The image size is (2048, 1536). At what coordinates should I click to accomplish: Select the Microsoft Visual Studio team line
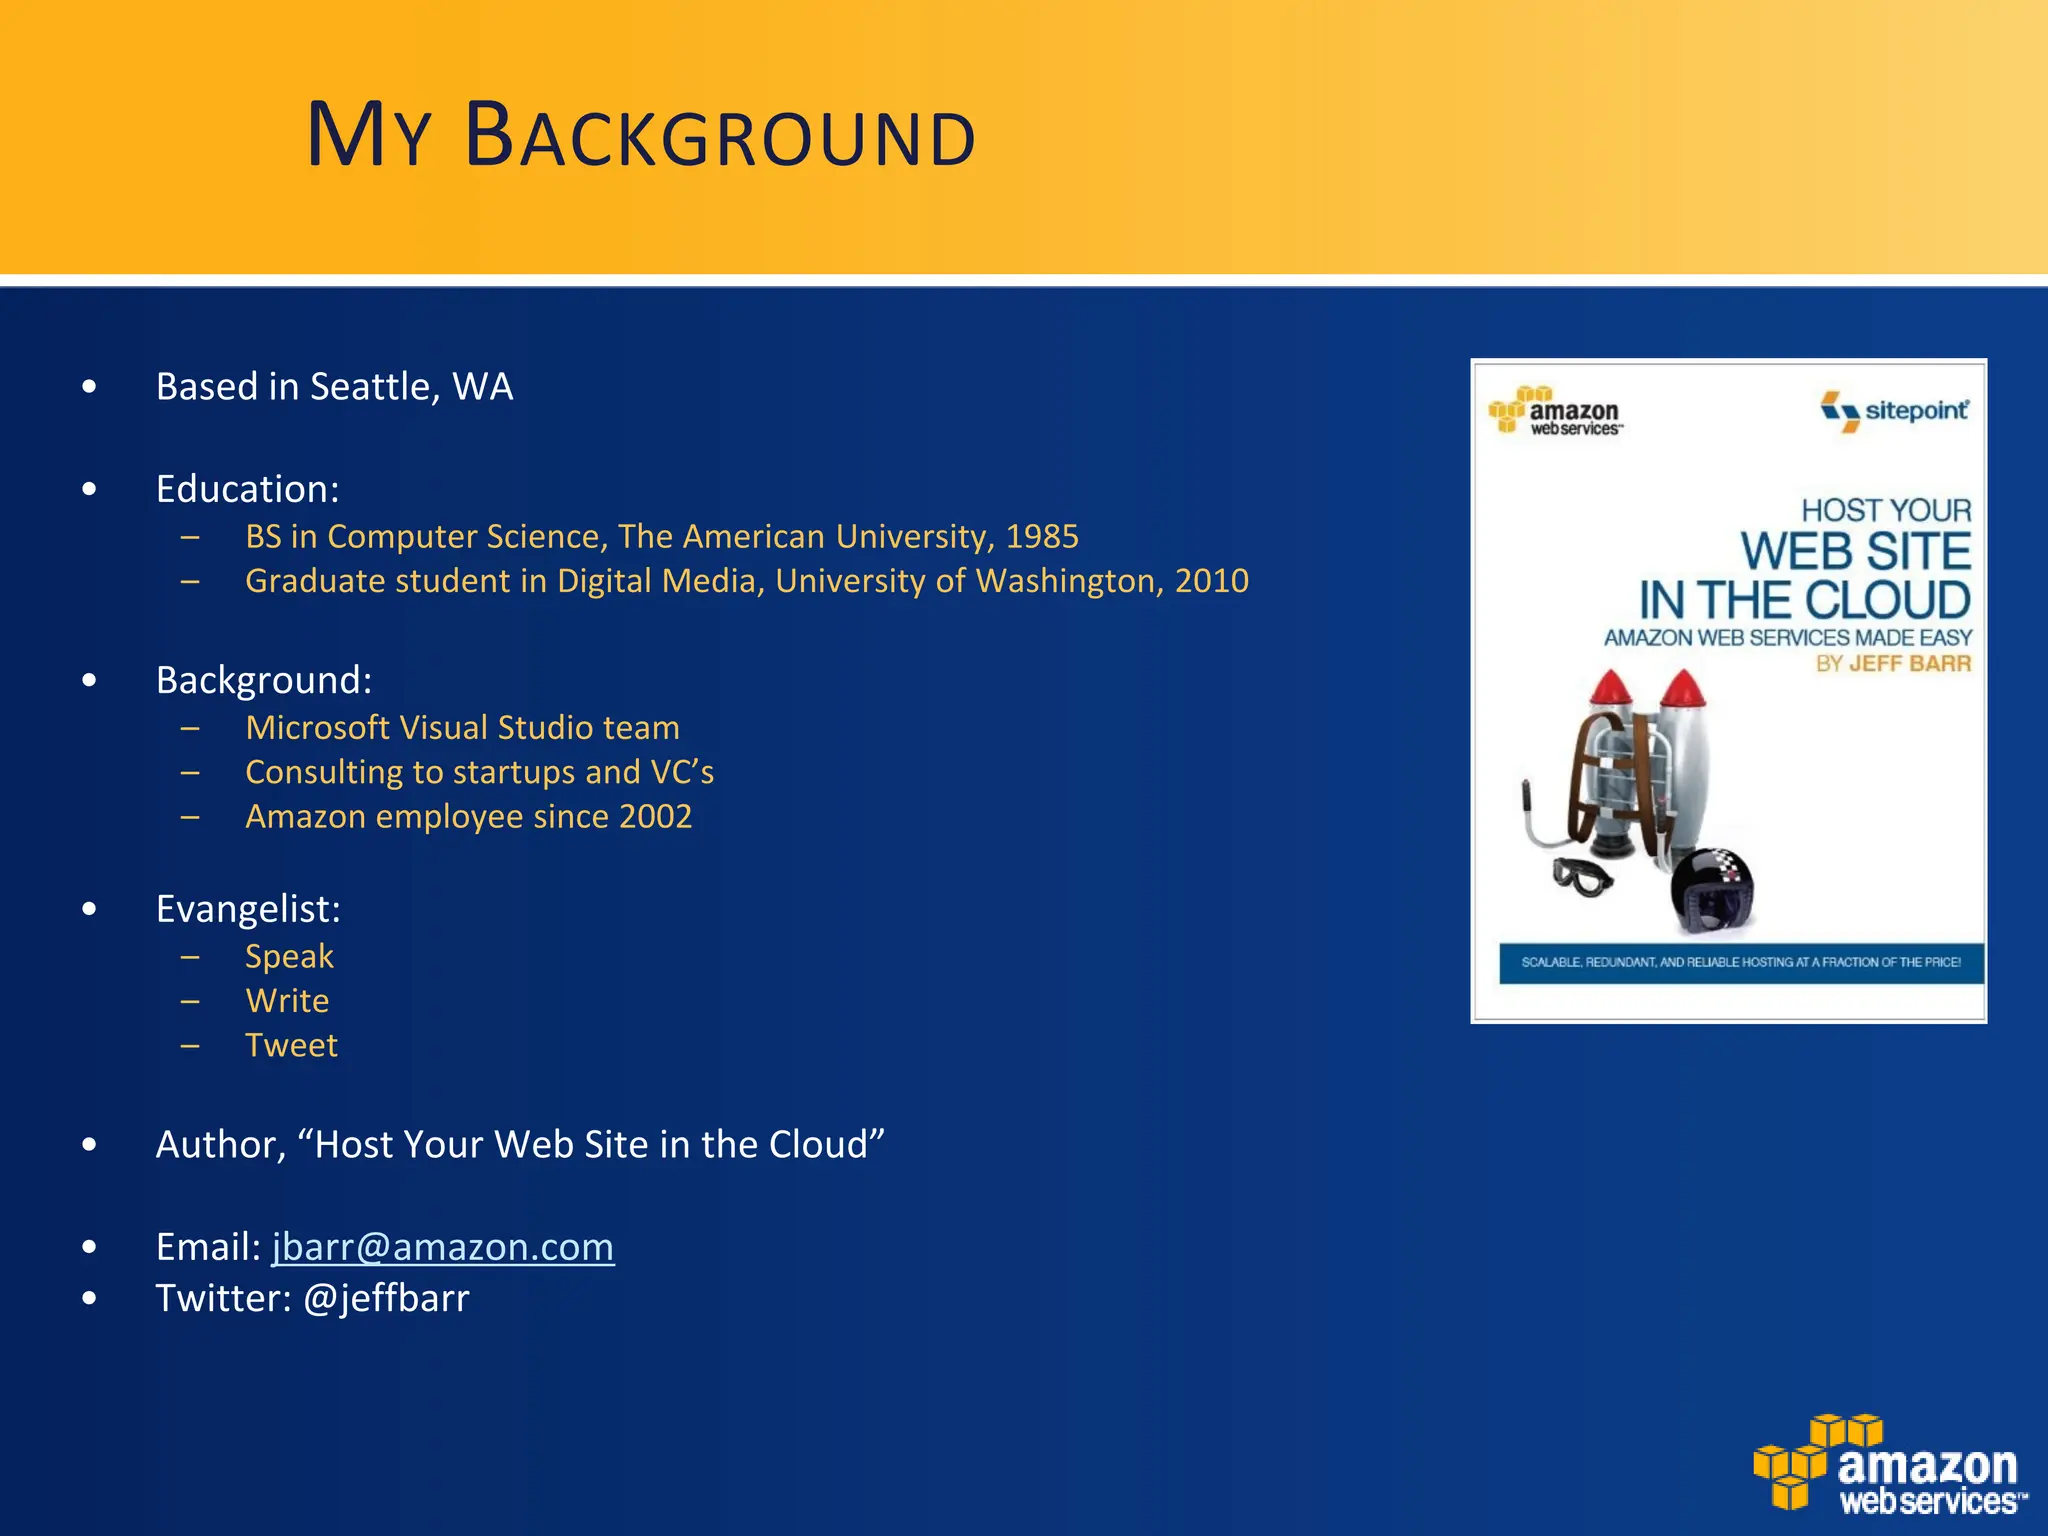tap(462, 728)
